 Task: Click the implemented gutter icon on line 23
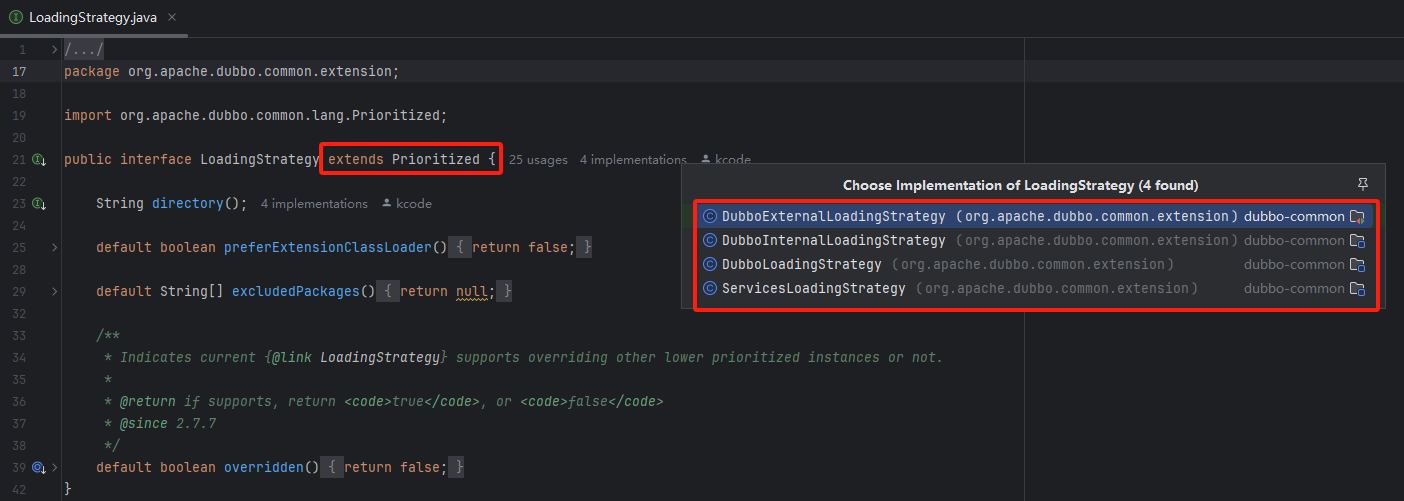coord(39,204)
